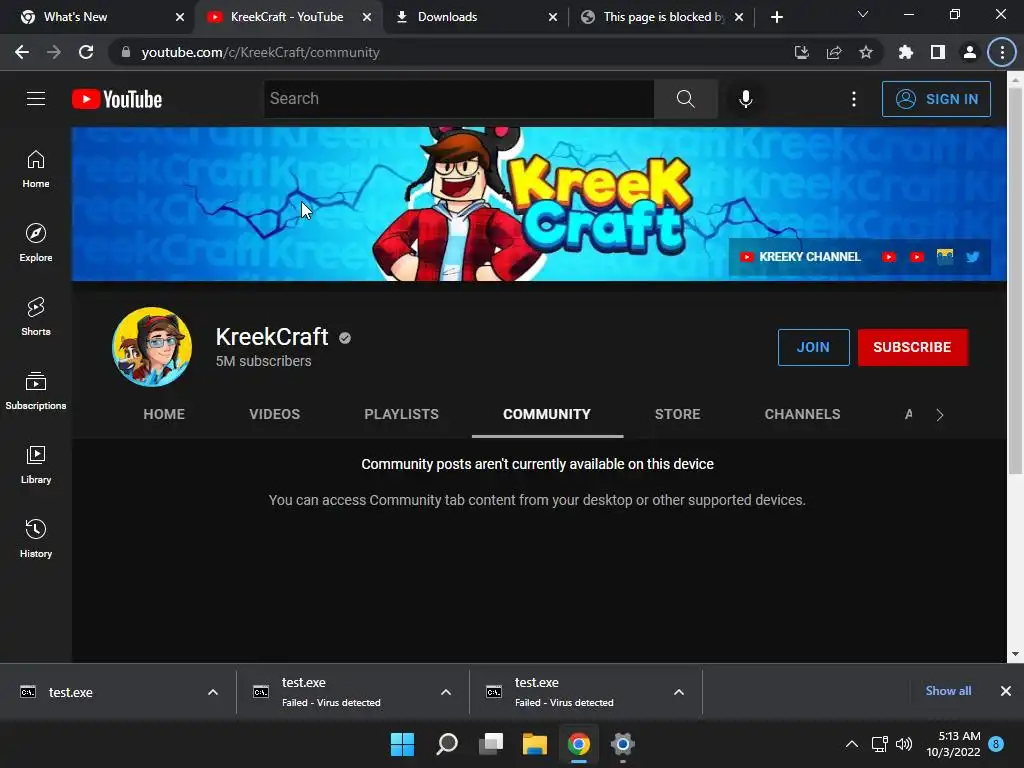Click the install app icon in address bar
The height and width of the screenshot is (768, 1024).
point(802,52)
